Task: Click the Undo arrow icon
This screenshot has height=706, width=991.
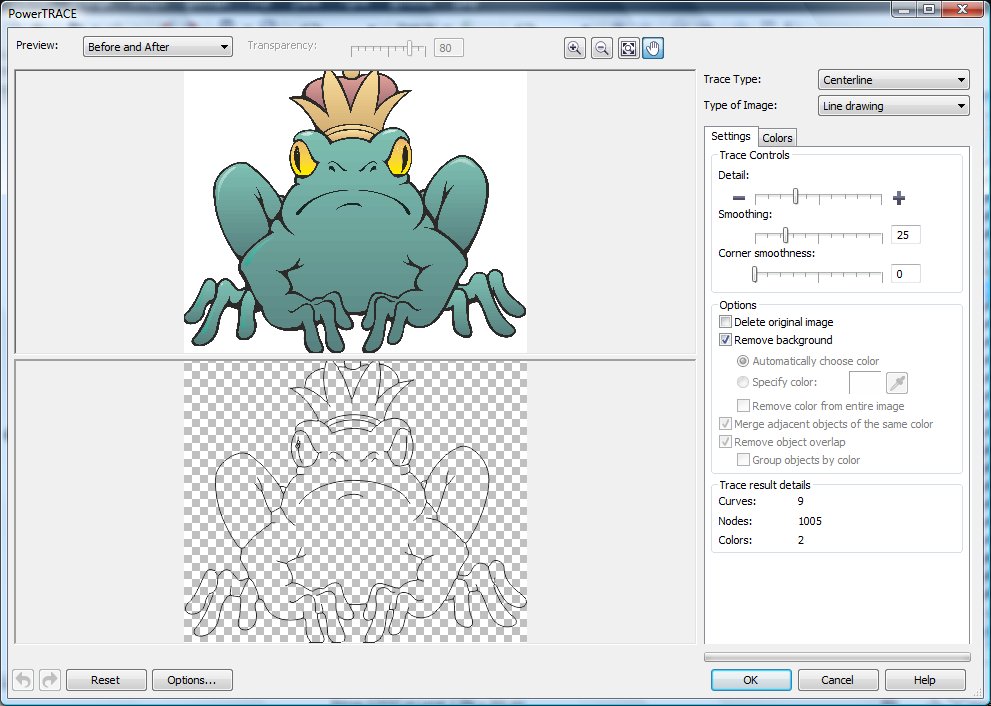Action: click(24, 680)
